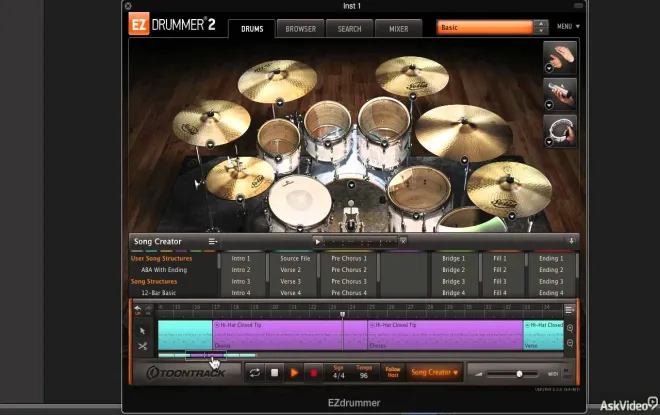Open the Song Creator list menu icon

pos(213,241)
